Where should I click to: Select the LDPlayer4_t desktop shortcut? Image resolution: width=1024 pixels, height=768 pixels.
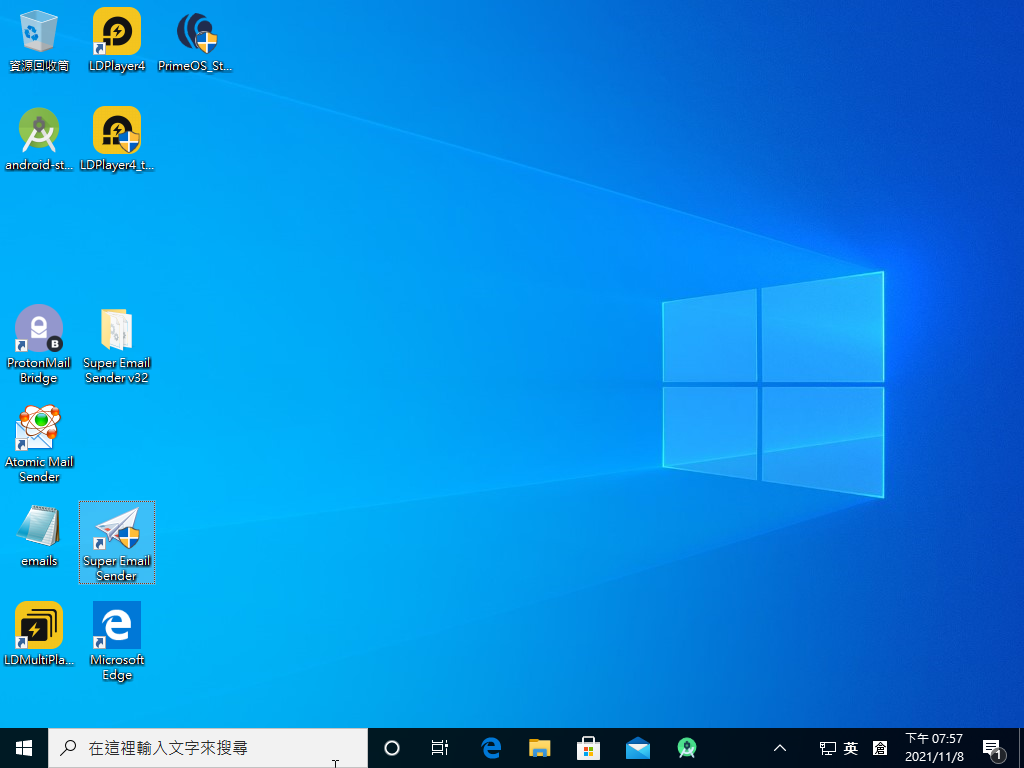116,130
